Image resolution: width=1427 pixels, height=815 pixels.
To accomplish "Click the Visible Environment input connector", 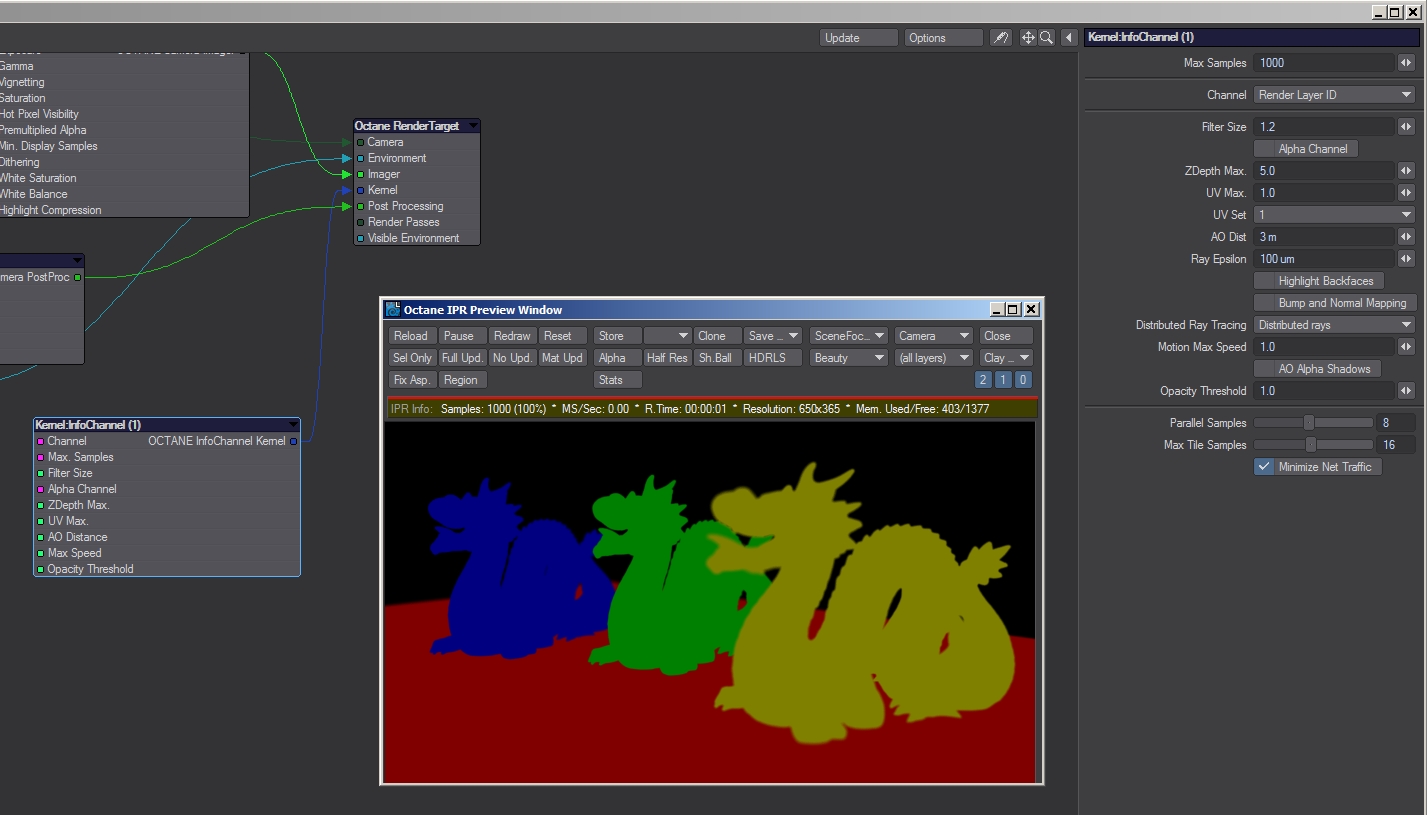I will tap(361, 238).
